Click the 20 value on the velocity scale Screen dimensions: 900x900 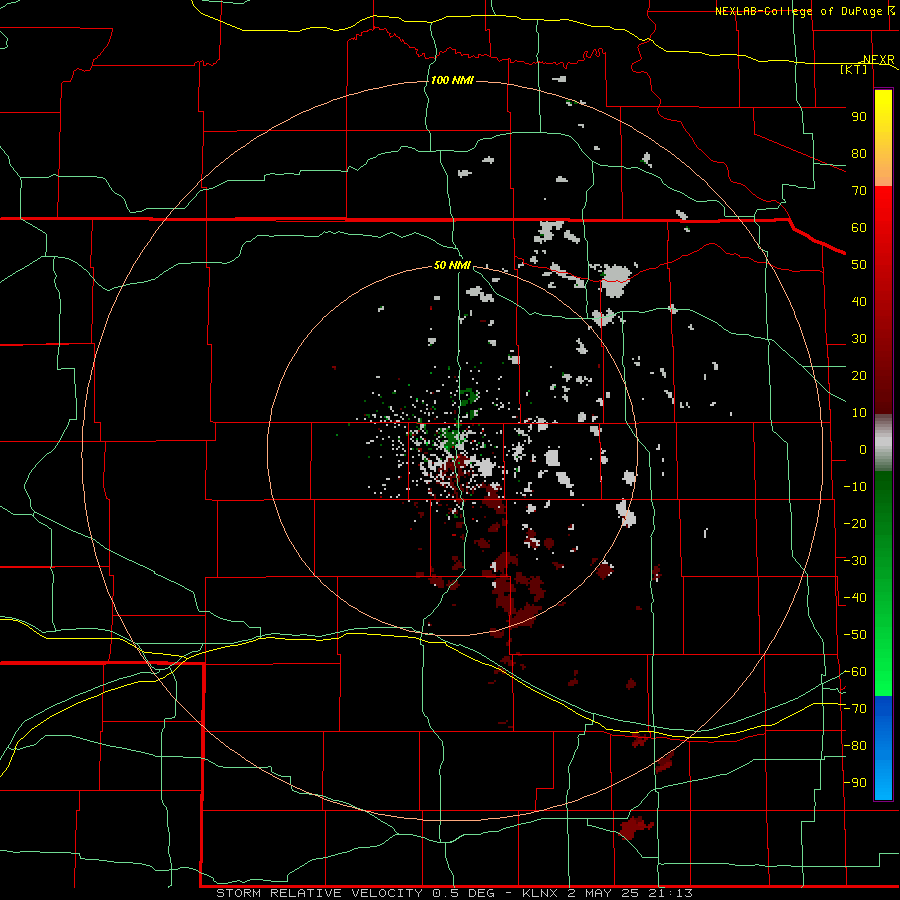point(859,376)
